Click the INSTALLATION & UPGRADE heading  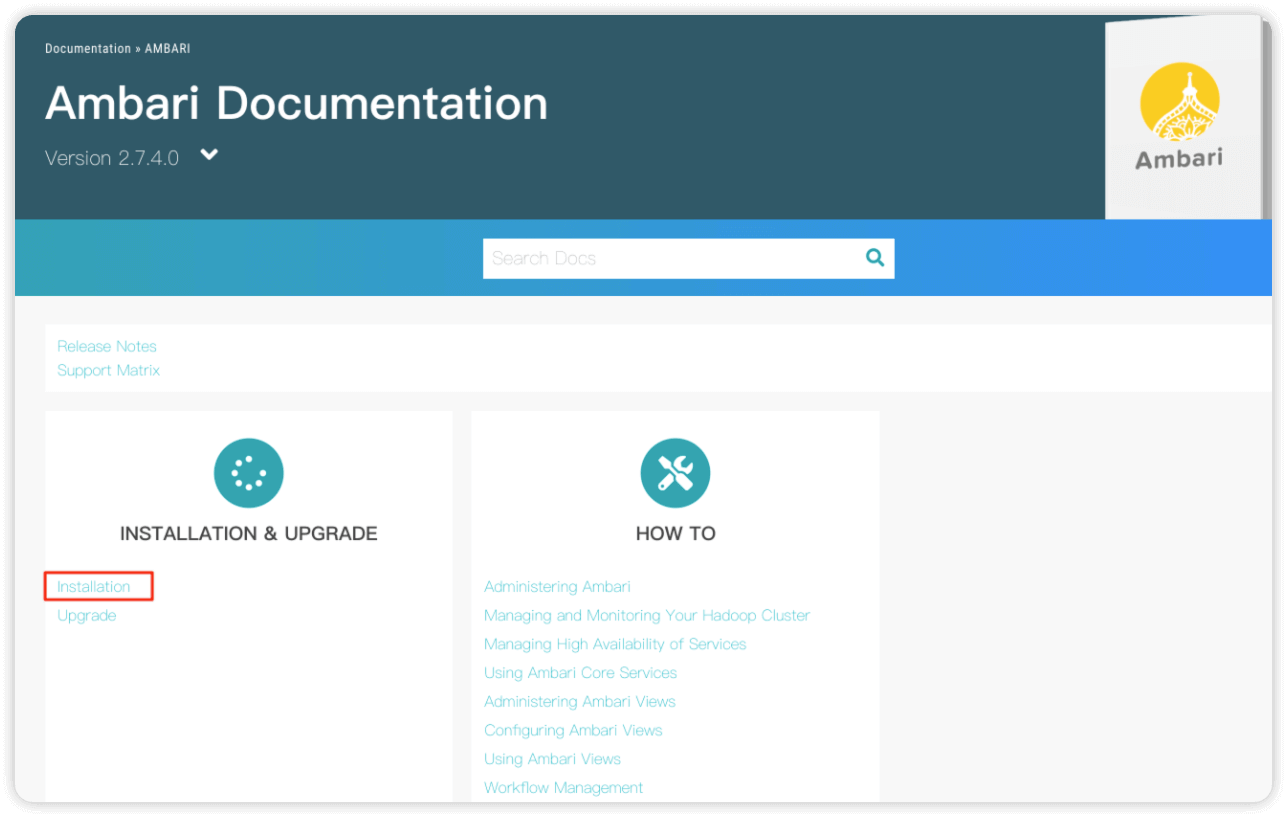coord(249,533)
